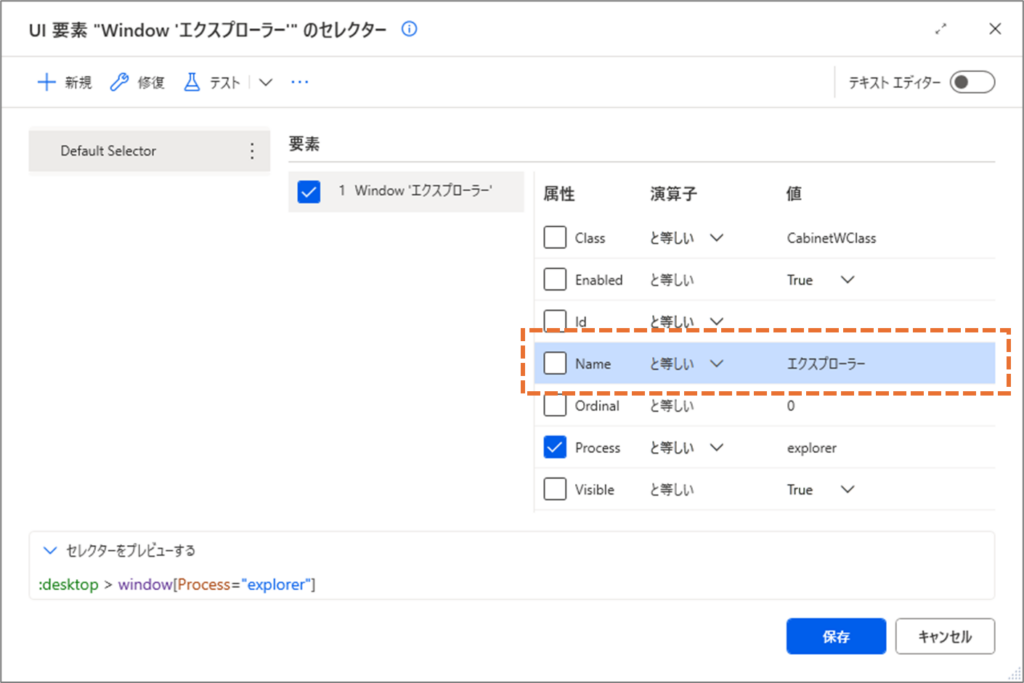Viewport: 1024px width, 683px height.
Task: Enable the Name attribute checkbox
Action: pyautogui.click(x=554, y=363)
